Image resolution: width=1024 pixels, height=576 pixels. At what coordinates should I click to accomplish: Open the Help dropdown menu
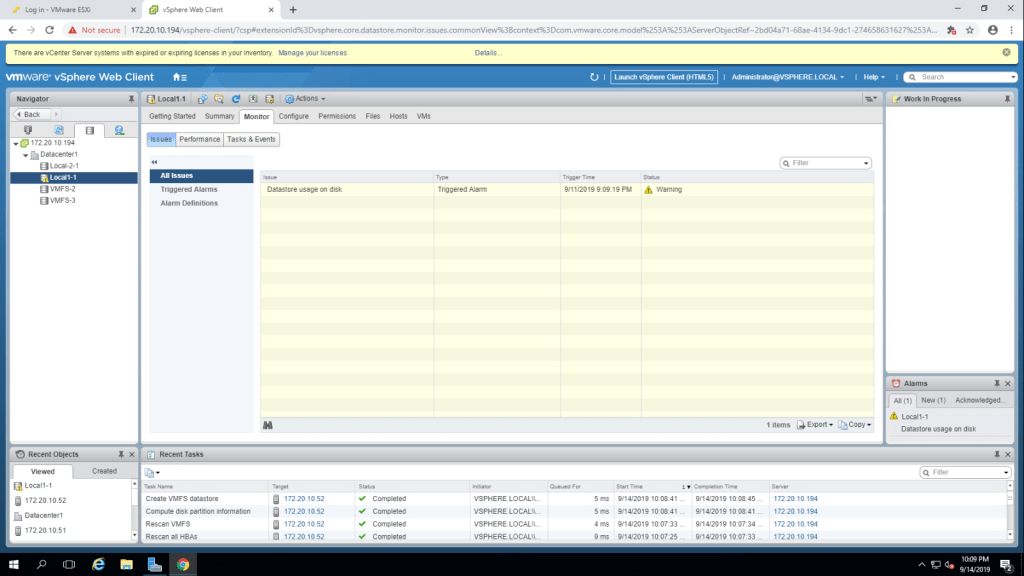(876, 77)
